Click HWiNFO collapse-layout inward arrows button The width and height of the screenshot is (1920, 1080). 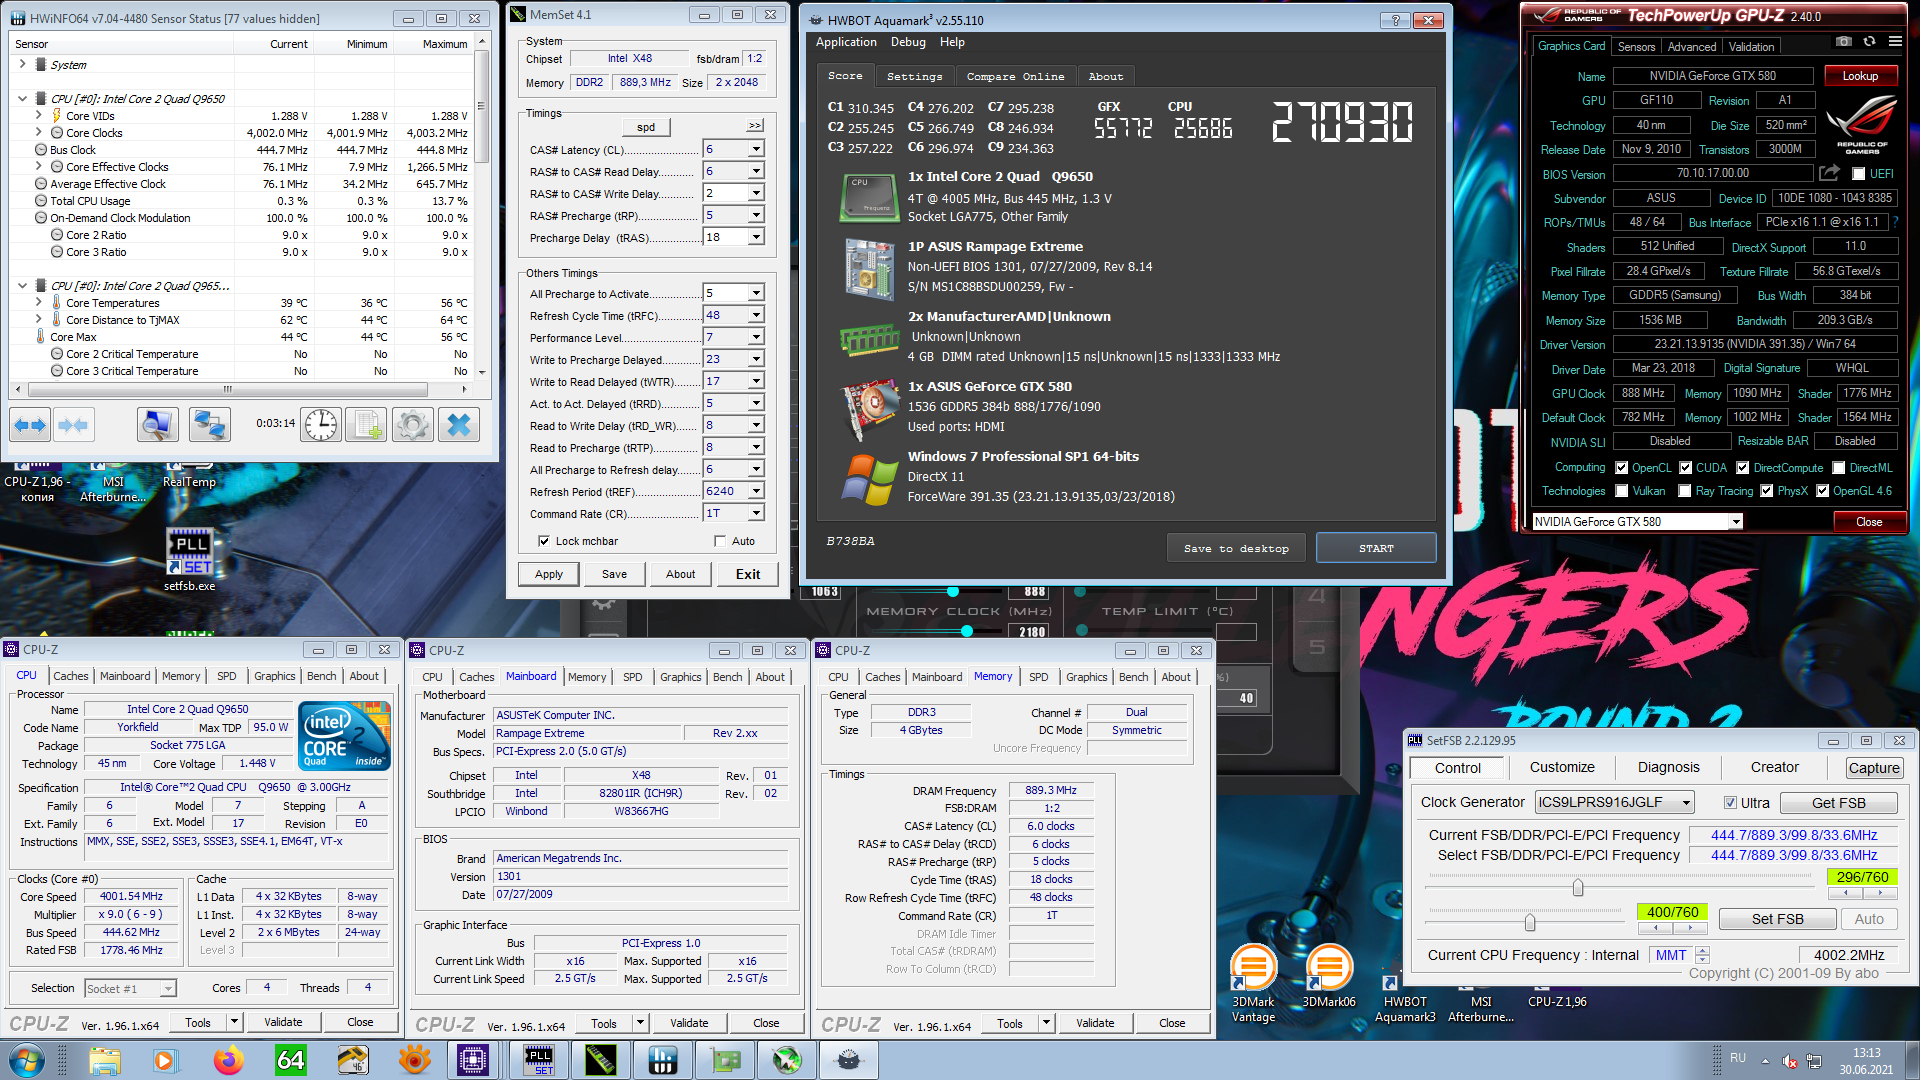(x=73, y=425)
